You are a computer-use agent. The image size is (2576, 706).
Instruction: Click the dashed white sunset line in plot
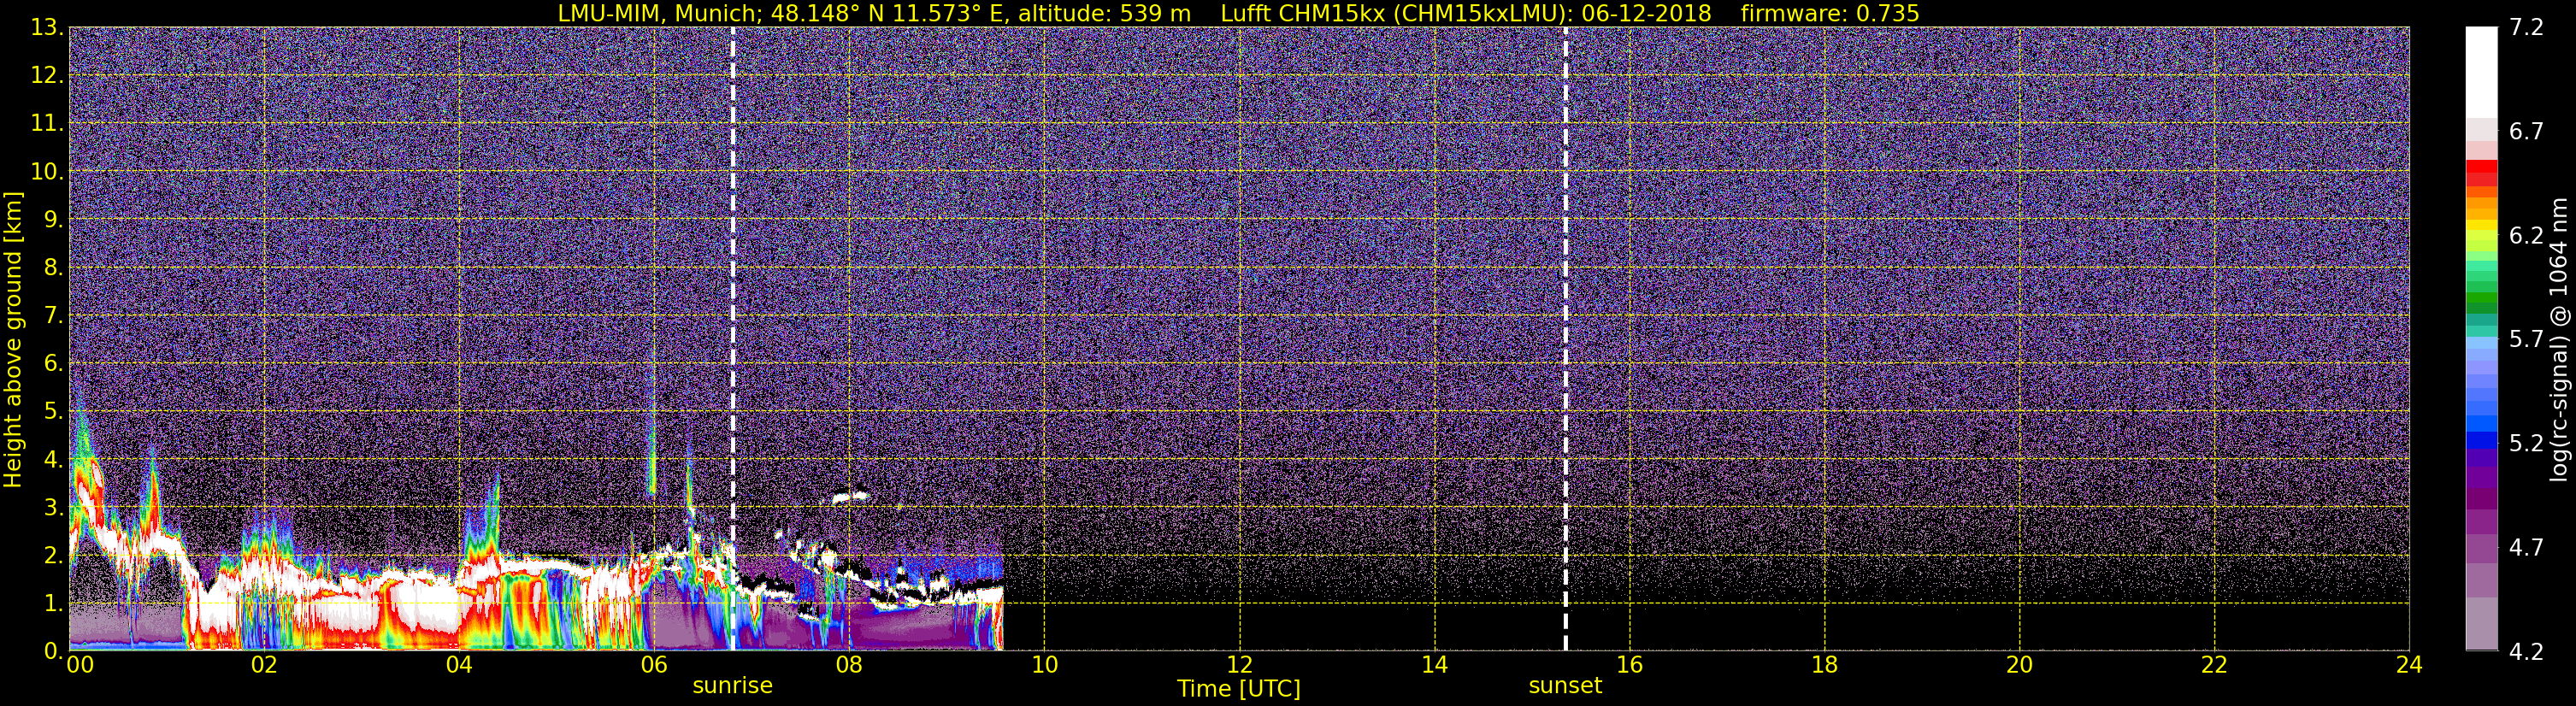(1565, 339)
